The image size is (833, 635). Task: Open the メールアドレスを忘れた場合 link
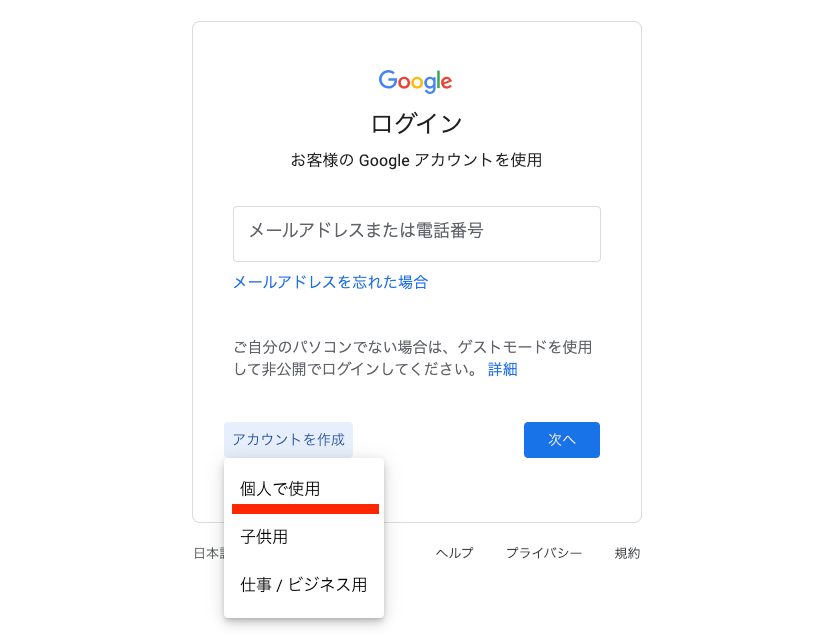pos(330,282)
